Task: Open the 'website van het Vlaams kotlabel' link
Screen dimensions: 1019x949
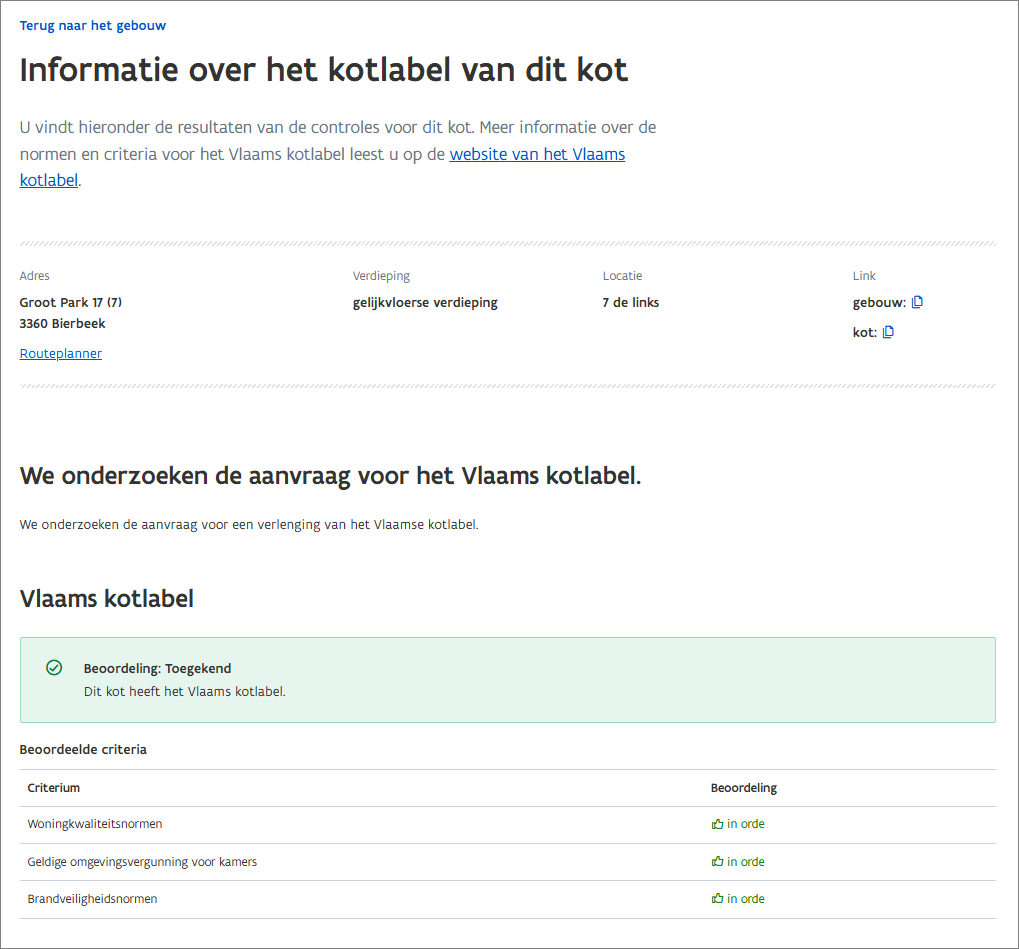Action: pos(537,154)
